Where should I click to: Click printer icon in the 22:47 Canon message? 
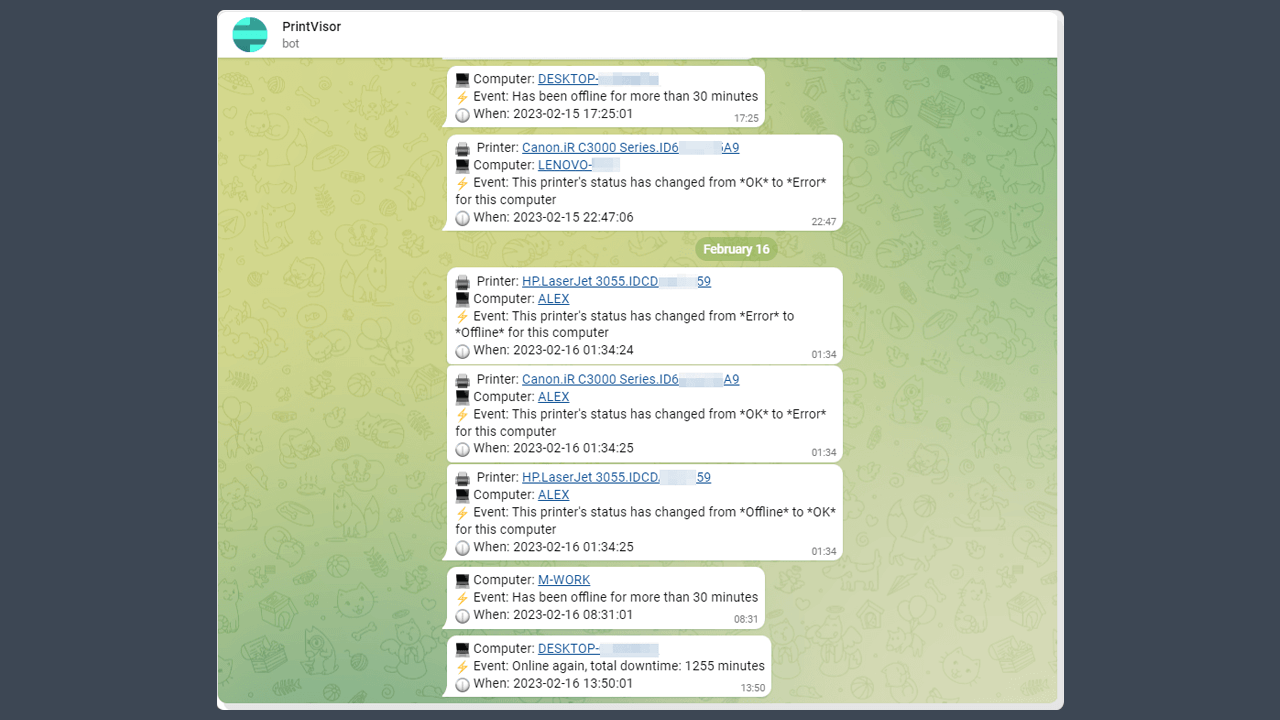pos(462,148)
